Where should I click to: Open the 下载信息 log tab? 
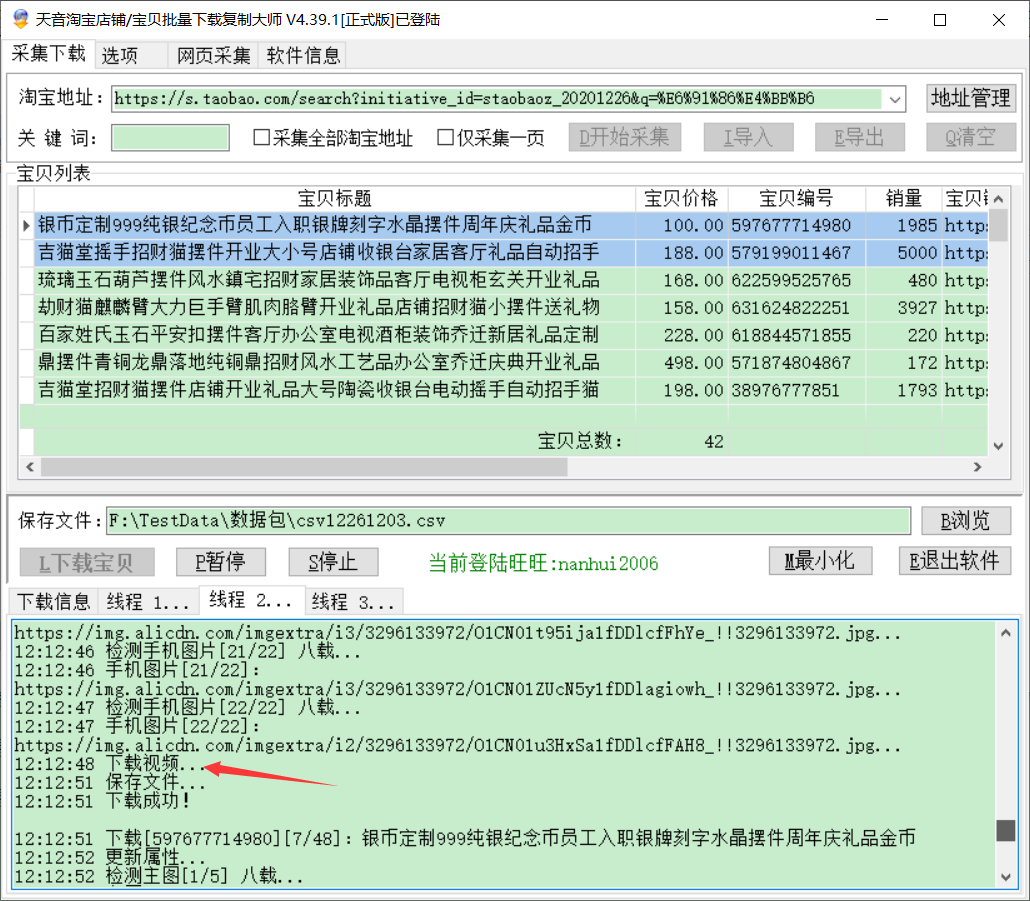click(x=53, y=601)
